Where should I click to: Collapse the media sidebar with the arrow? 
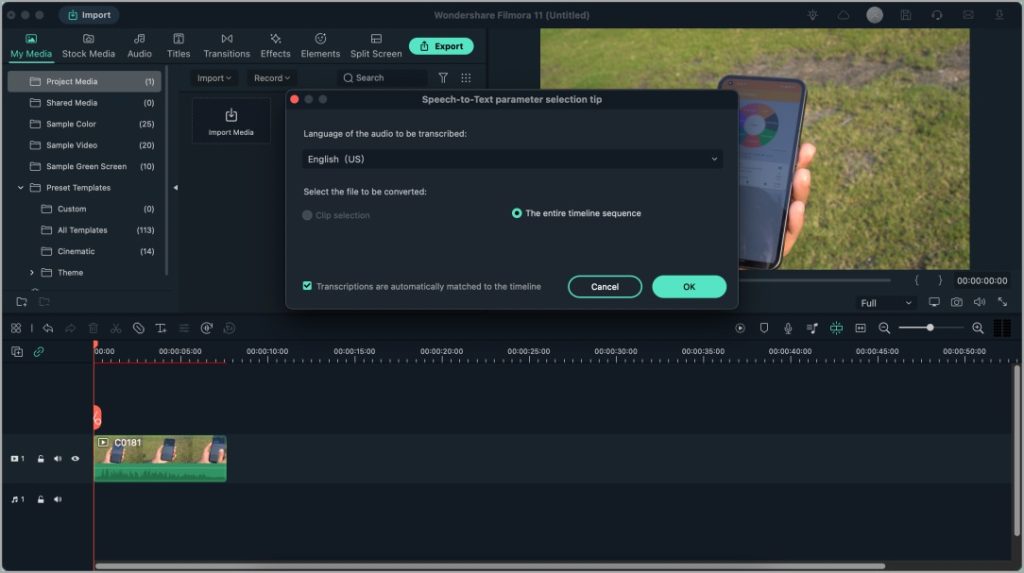[175, 188]
